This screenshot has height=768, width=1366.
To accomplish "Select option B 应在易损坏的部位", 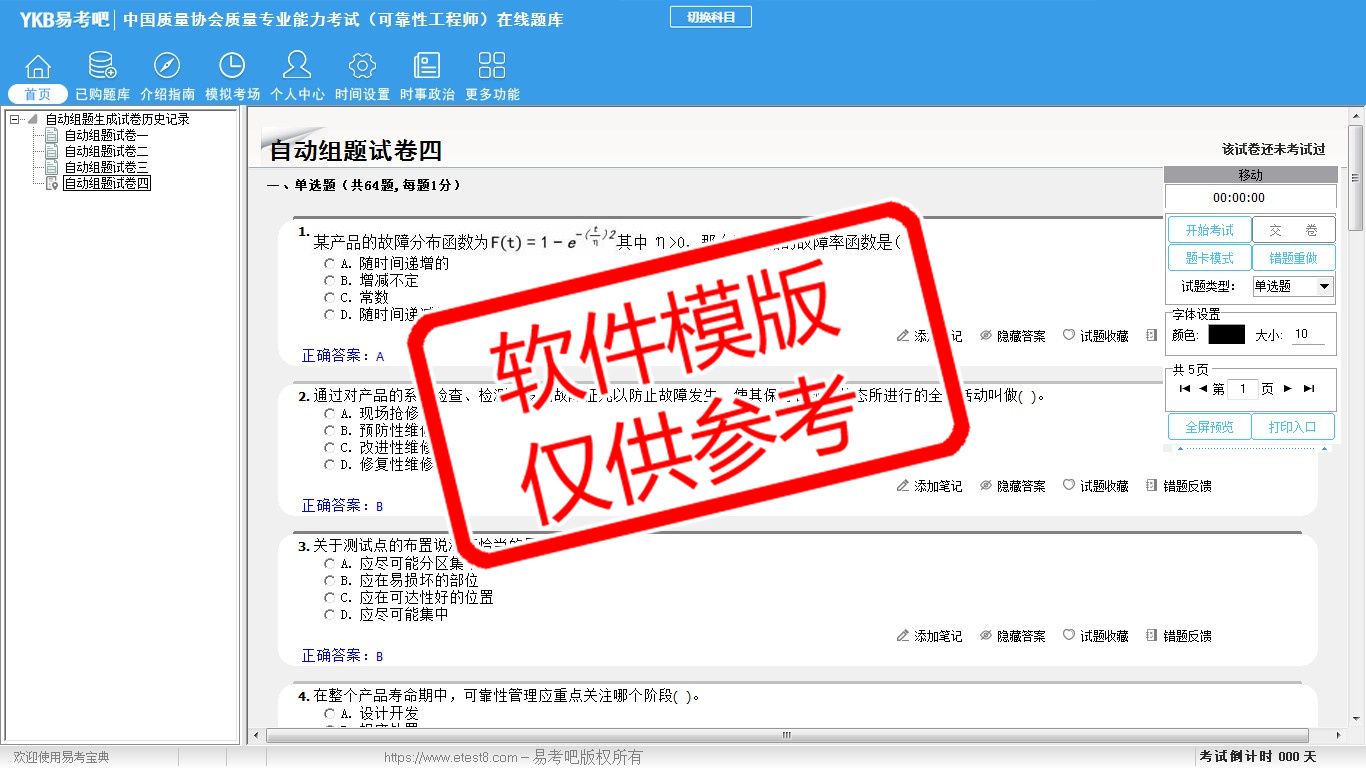I will (329, 581).
